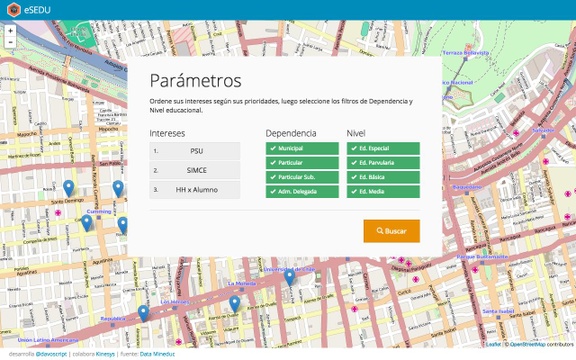Select the blue map marker near Santo Domingo
This screenshot has height=360, width=576.
coord(69,188)
